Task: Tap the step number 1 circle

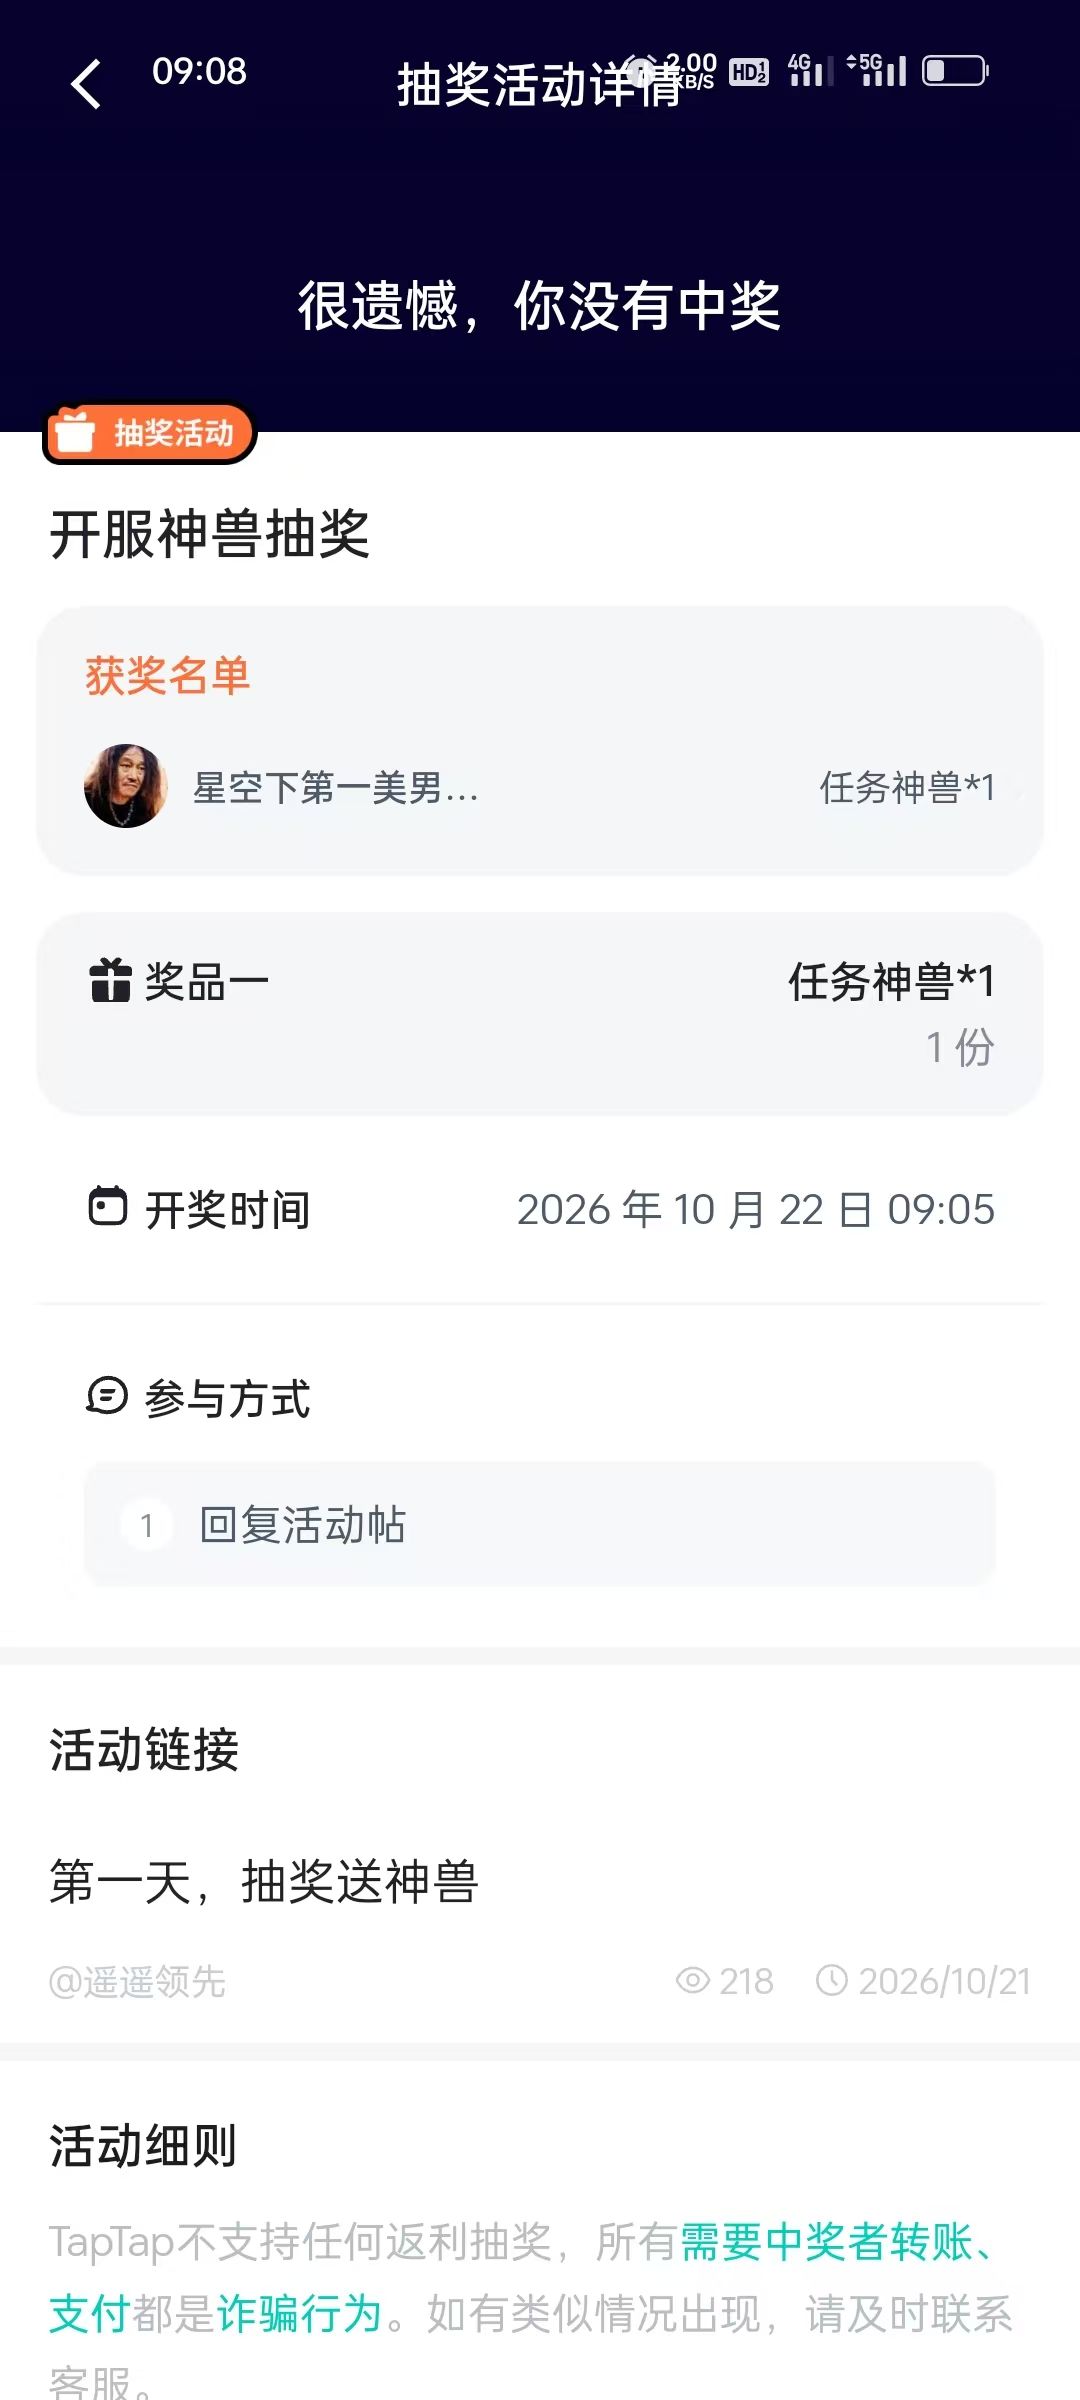Action: point(147,1525)
